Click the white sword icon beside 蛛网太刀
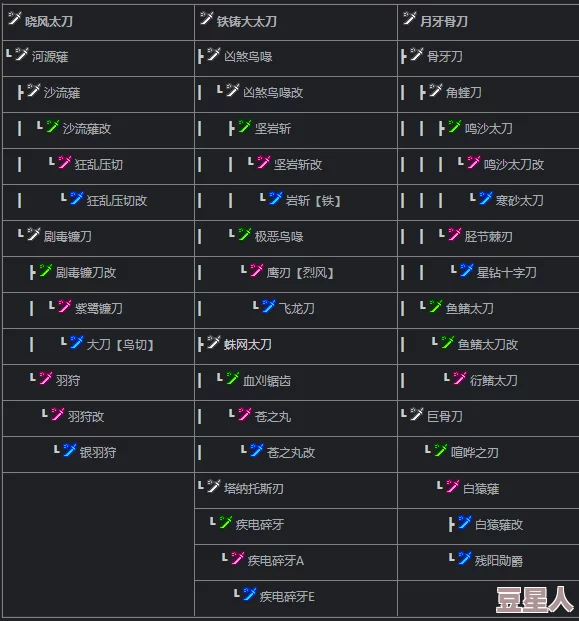Screen dimensions: 579x621 pyautogui.click(x=214, y=342)
